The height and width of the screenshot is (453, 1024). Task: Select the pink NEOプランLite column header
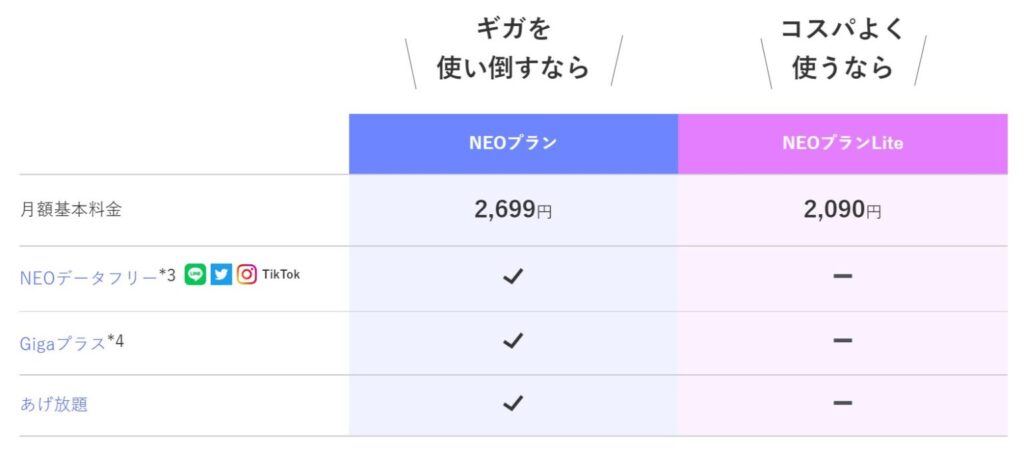[x=842, y=144]
